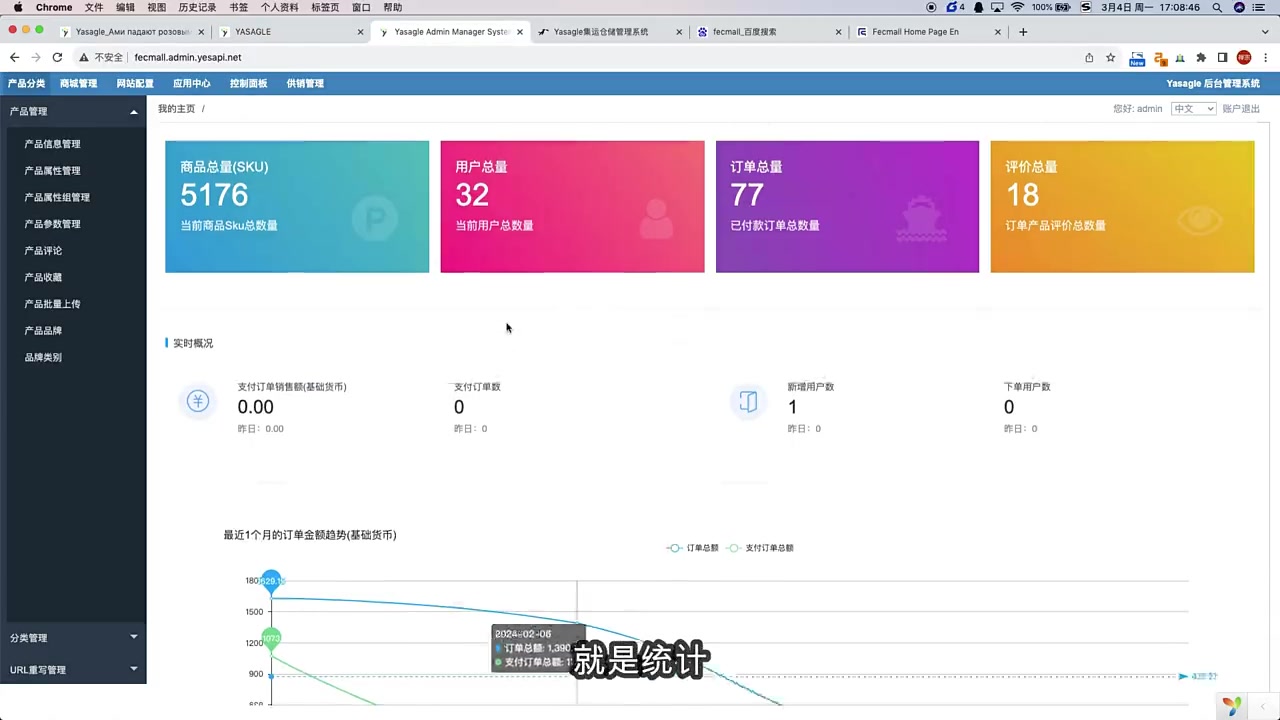Open a new browser tab
The width and height of the screenshot is (1280, 720).
(1023, 32)
